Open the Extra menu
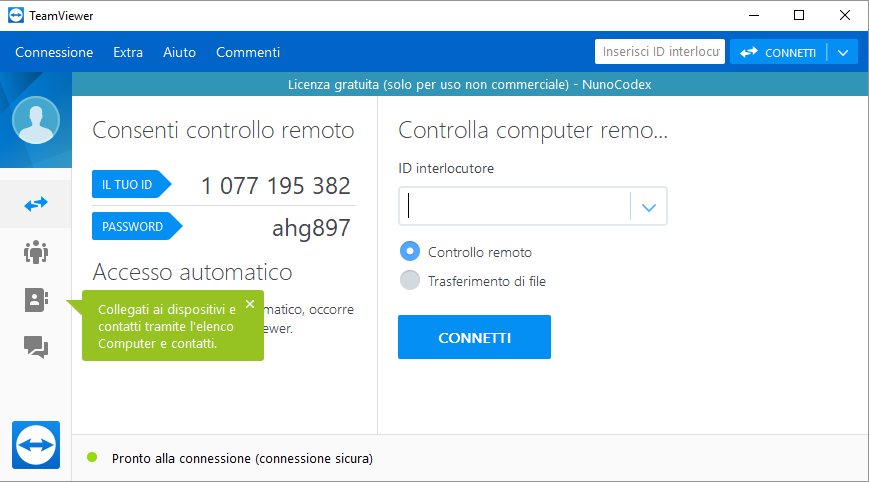 coord(128,53)
